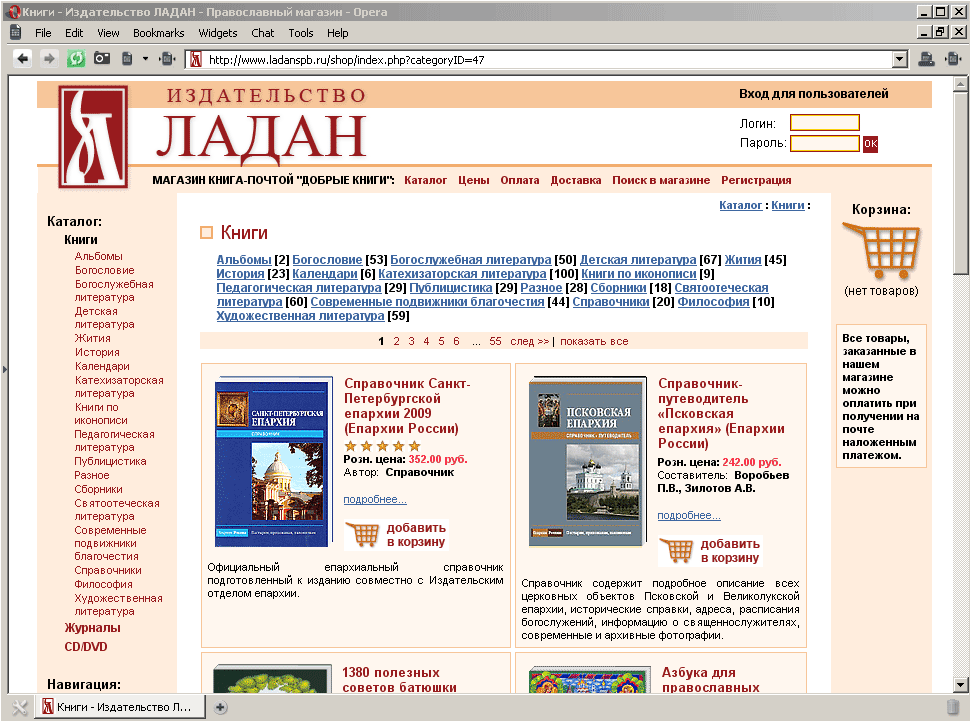Open a new tab with the plus button

pyautogui.click(x=220, y=707)
